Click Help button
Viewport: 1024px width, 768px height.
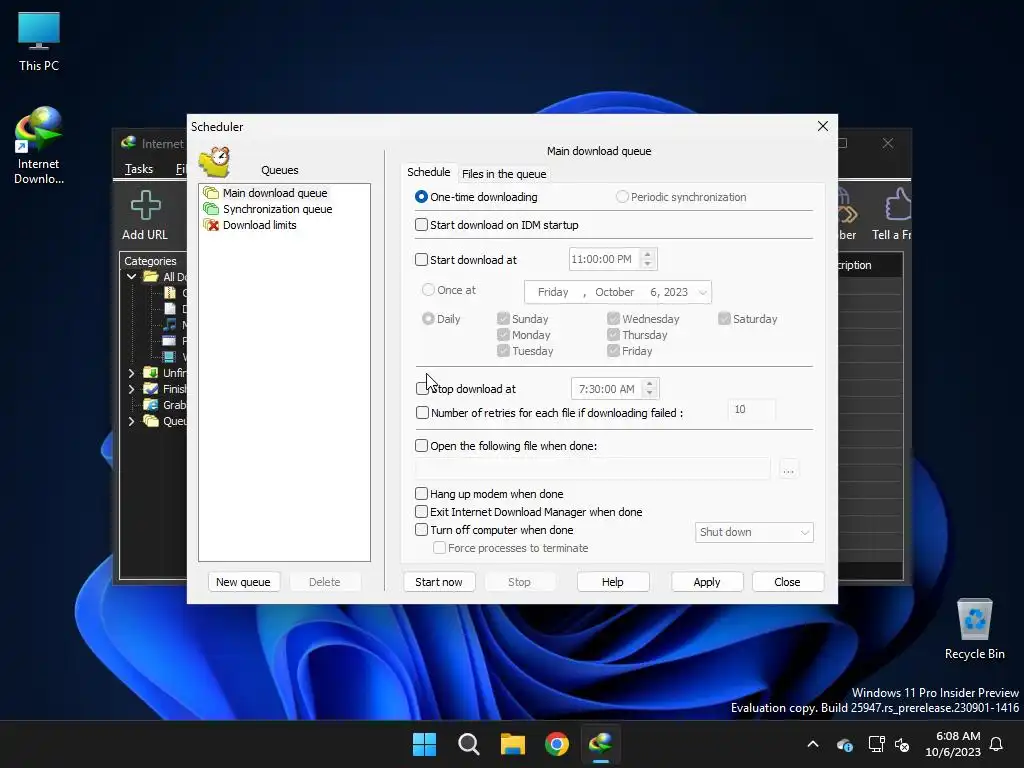tap(613, 582)
